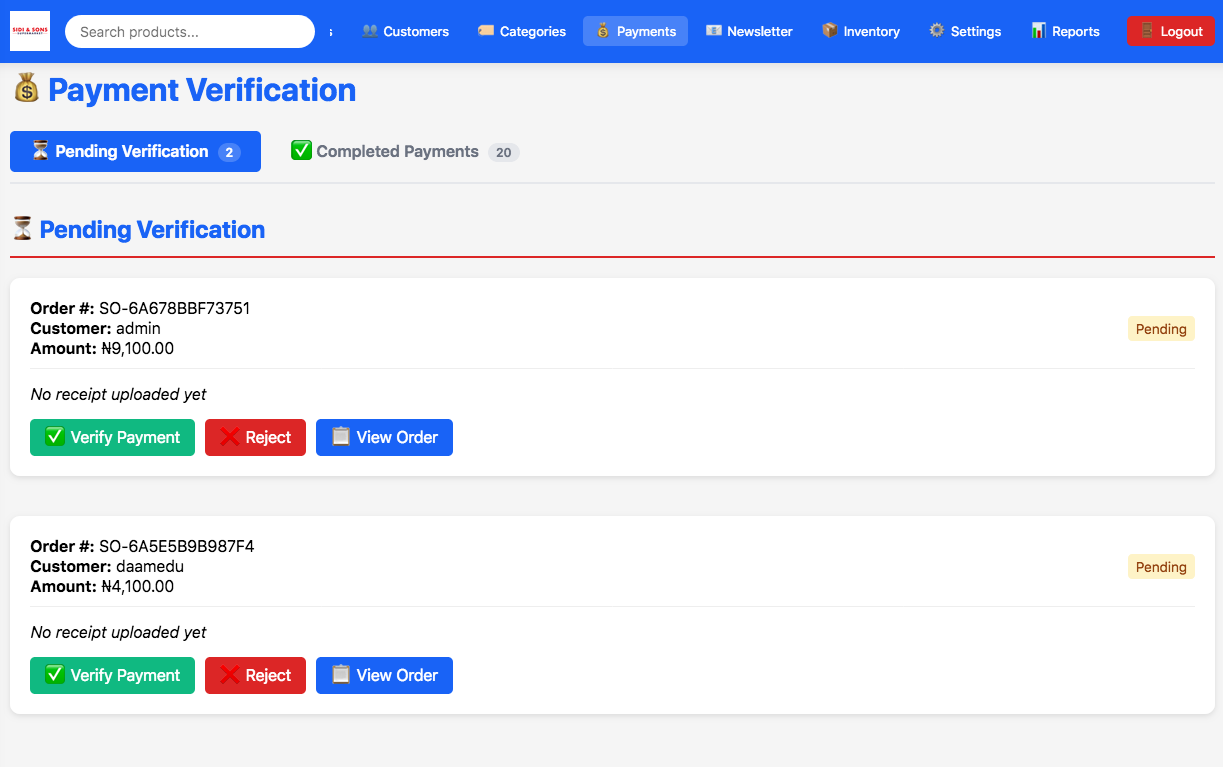The image size is (1223, 767).
Task: Click the Pending Verification section heading
Action: pyautogui.click(x=139, y=229)
